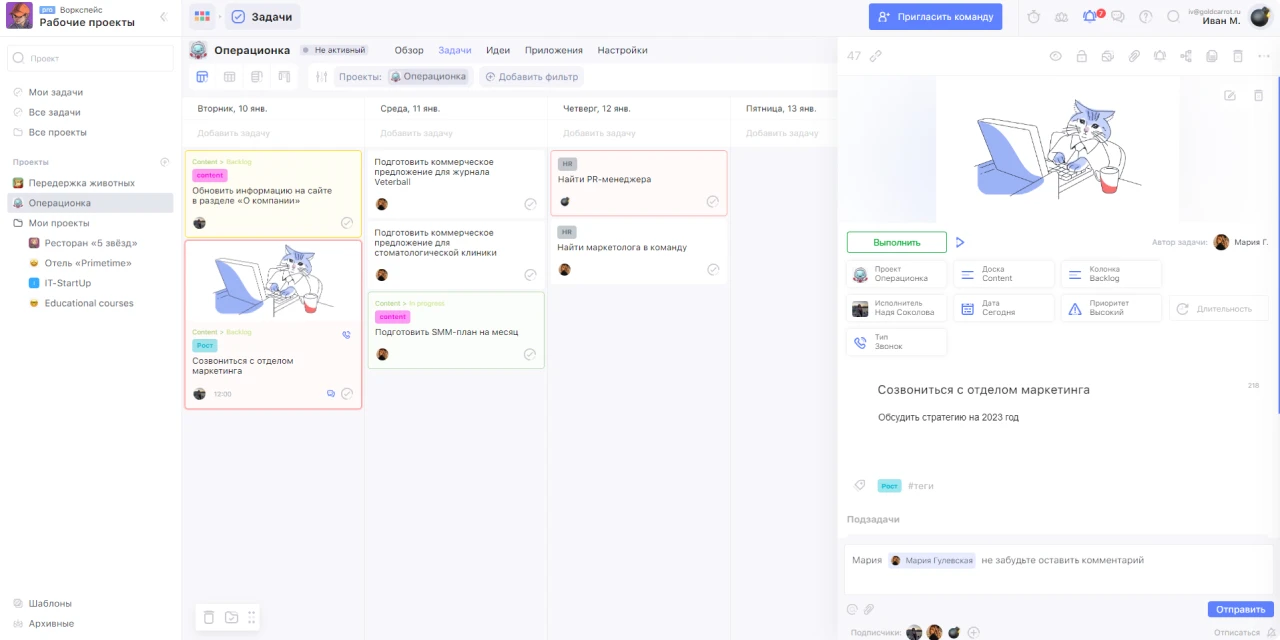1280x640 pixels.
Task: Open the 'Настройки' tab
Action: [622, 50]
